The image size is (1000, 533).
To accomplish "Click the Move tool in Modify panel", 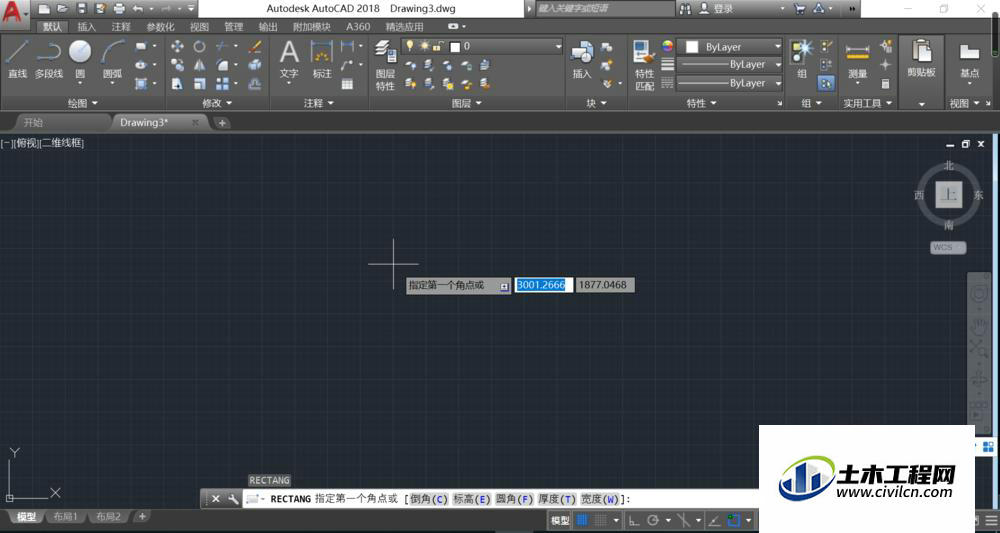I will [x=177, y=47].
